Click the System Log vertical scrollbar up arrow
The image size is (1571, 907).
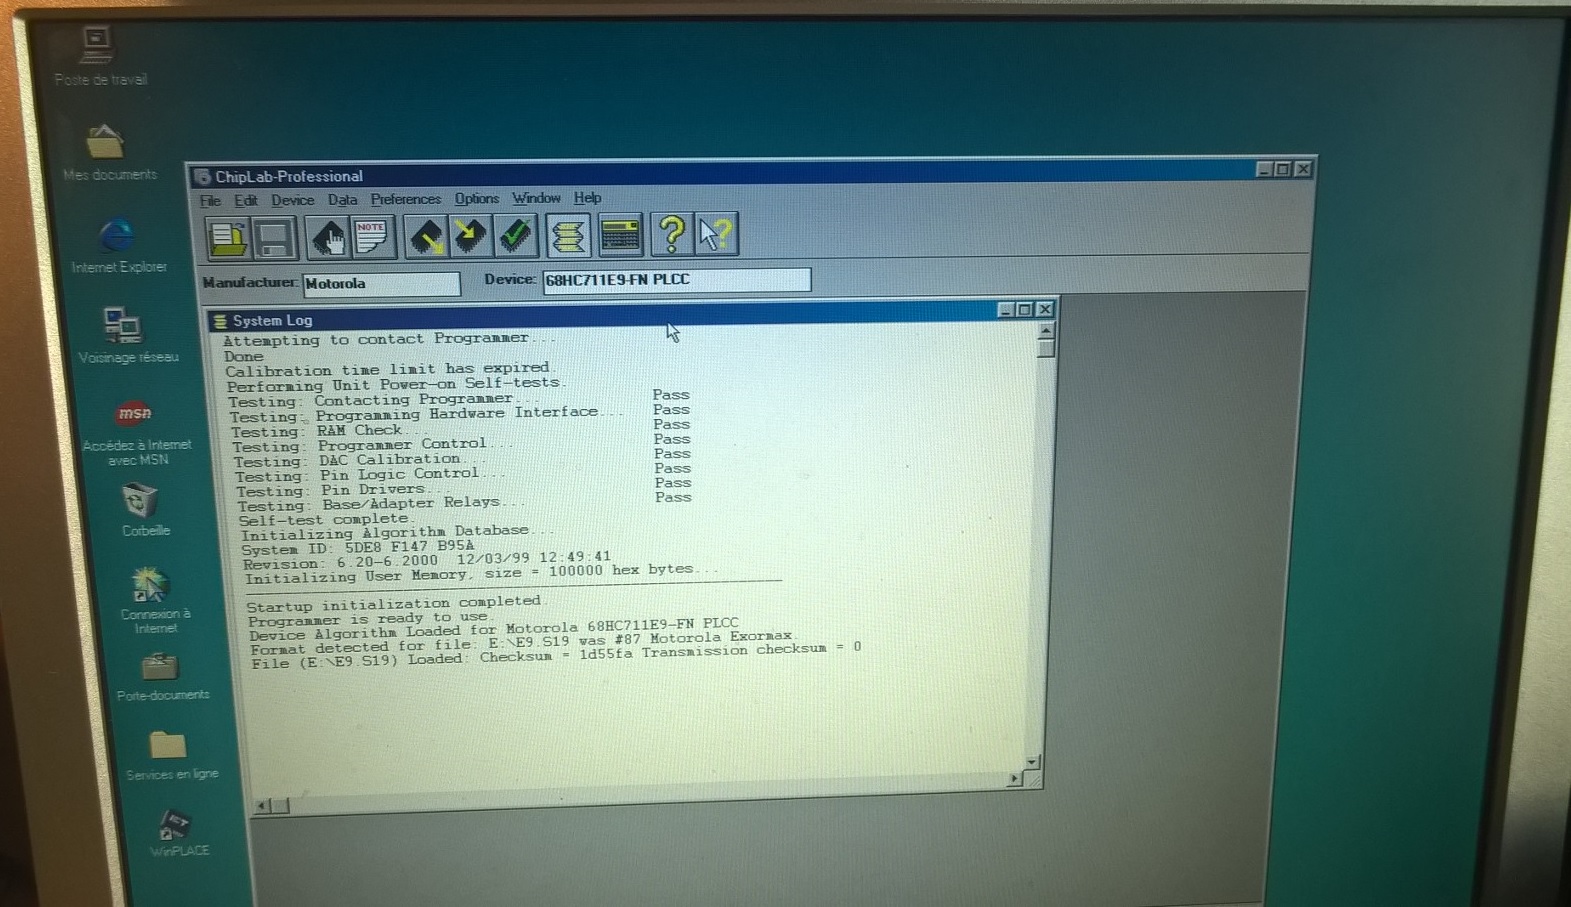click(1045, 331)
